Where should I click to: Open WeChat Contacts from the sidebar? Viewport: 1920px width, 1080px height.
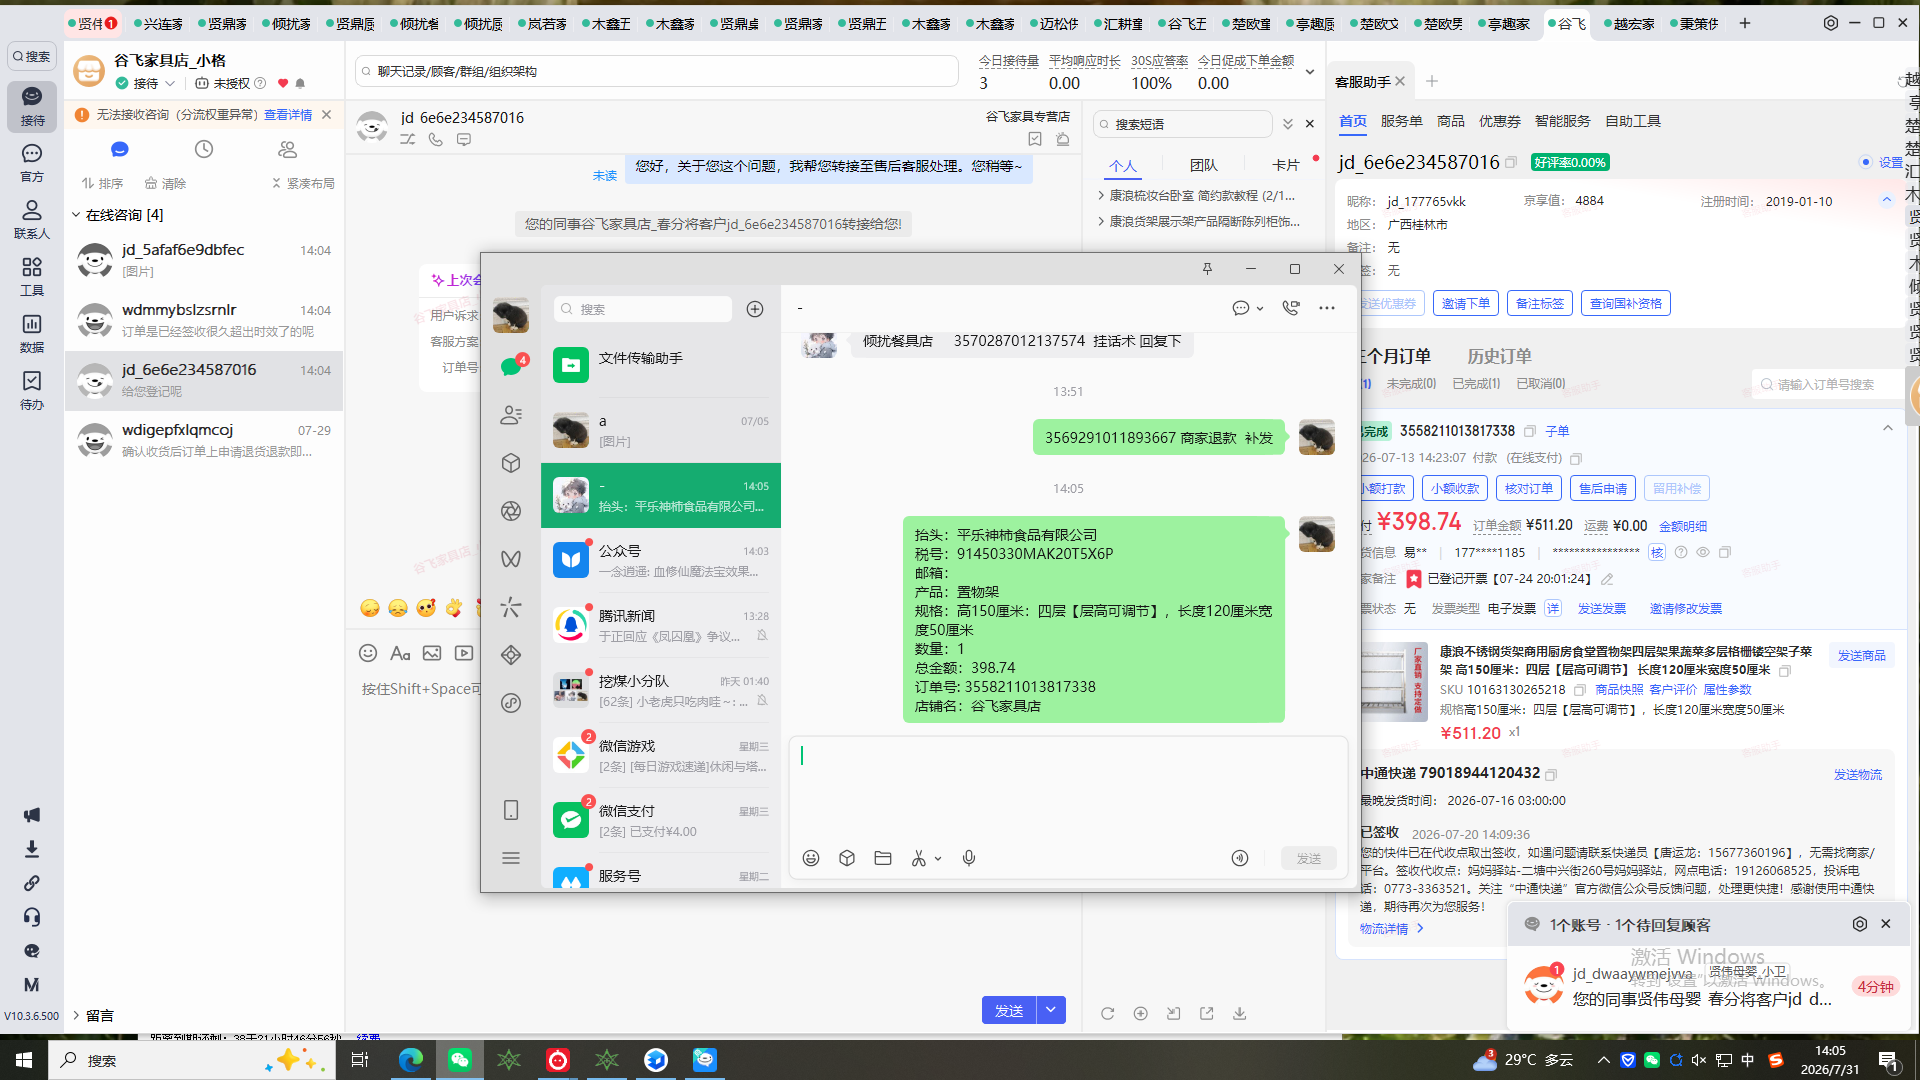coord(511,415)
